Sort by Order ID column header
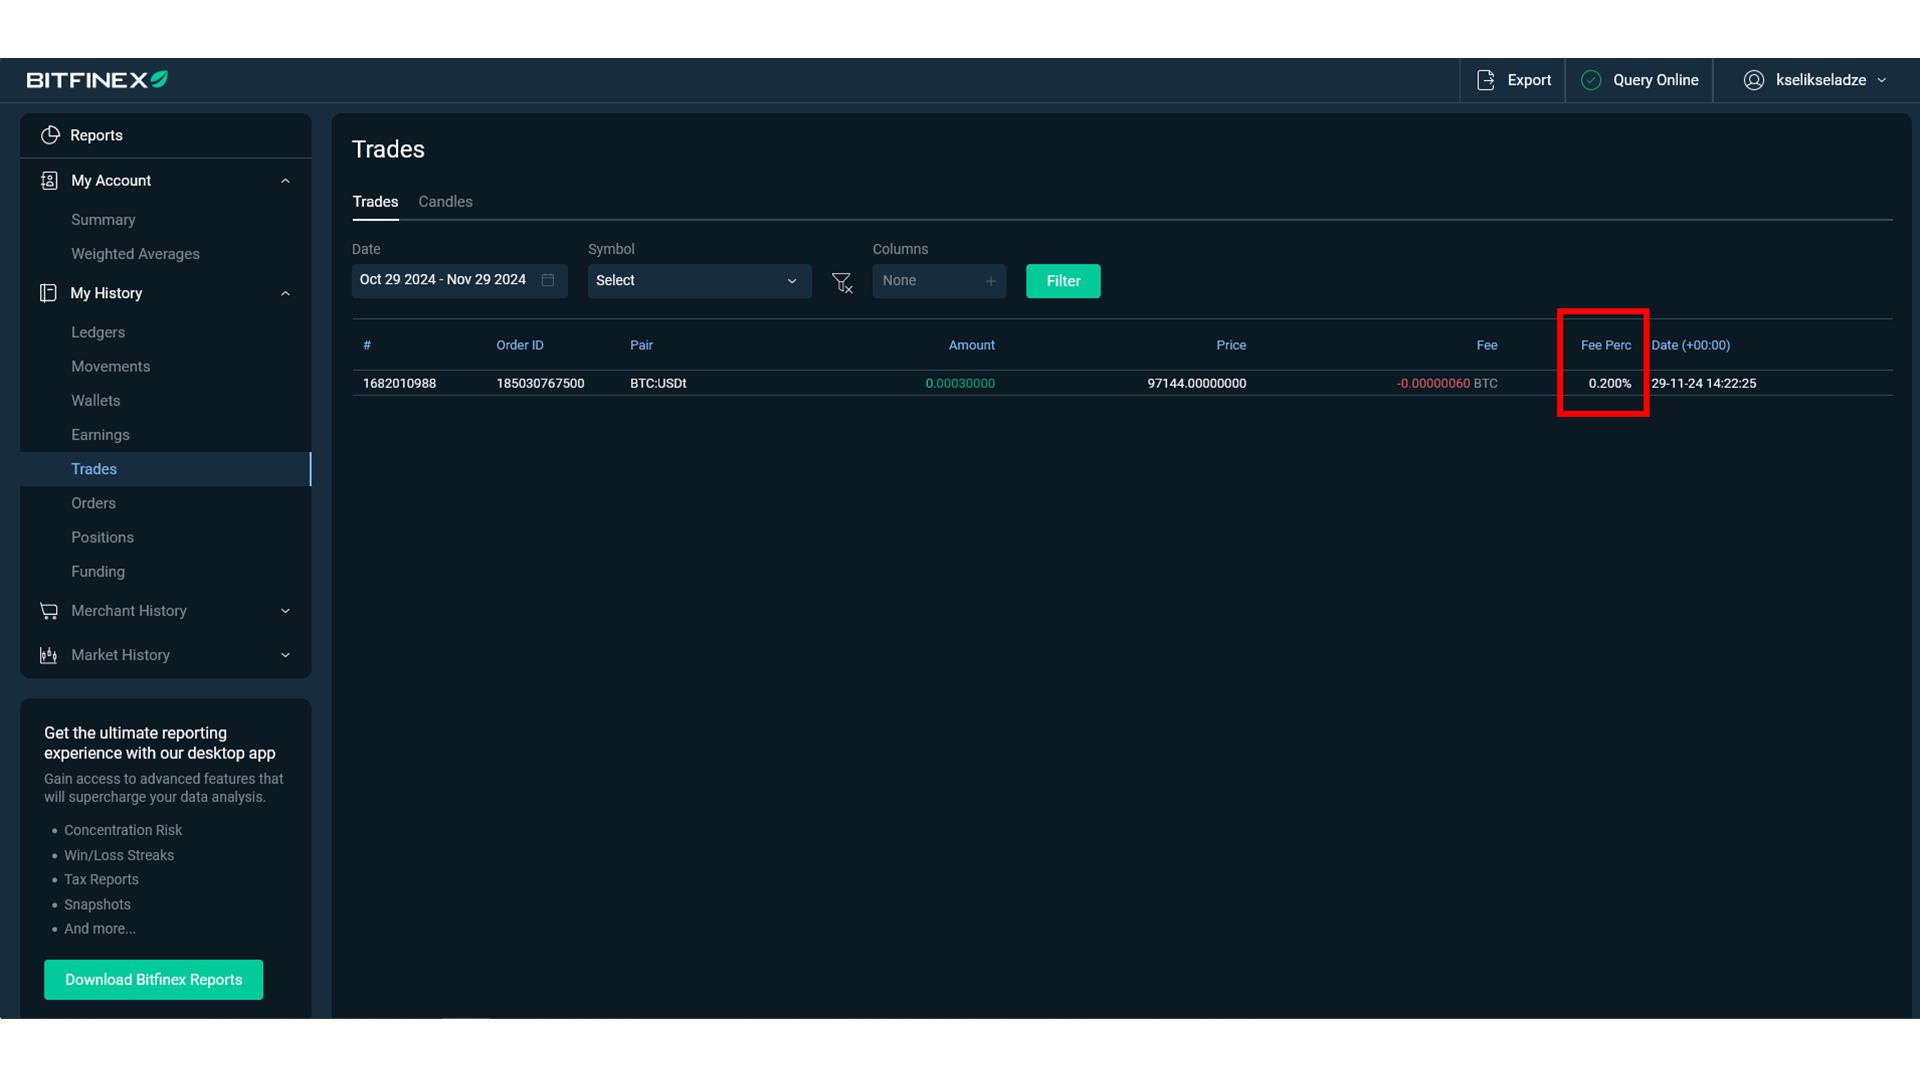1920x1080 pixels. coord(520,345)
